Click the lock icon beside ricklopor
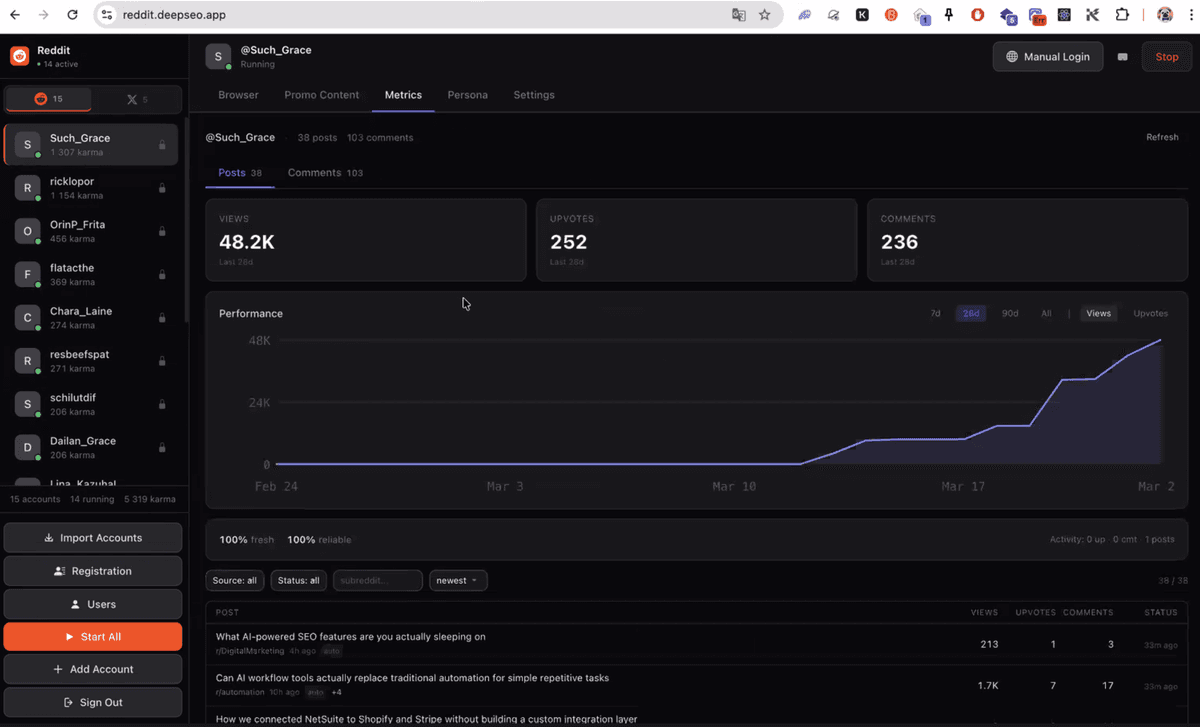 162,188
